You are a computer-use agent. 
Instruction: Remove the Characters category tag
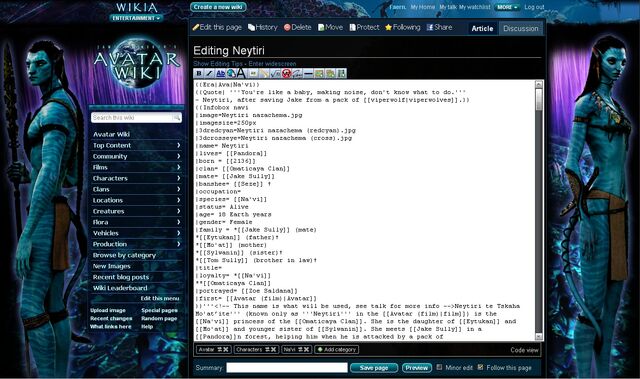(273, 350)
